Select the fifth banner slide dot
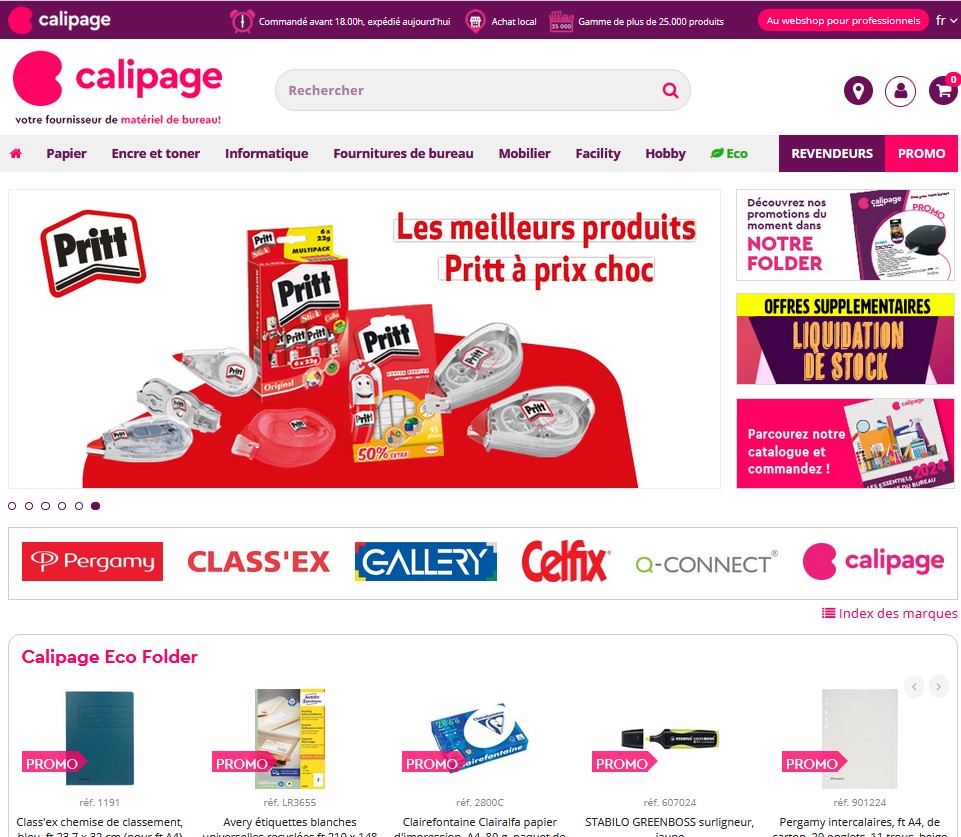 click(79, 506)
